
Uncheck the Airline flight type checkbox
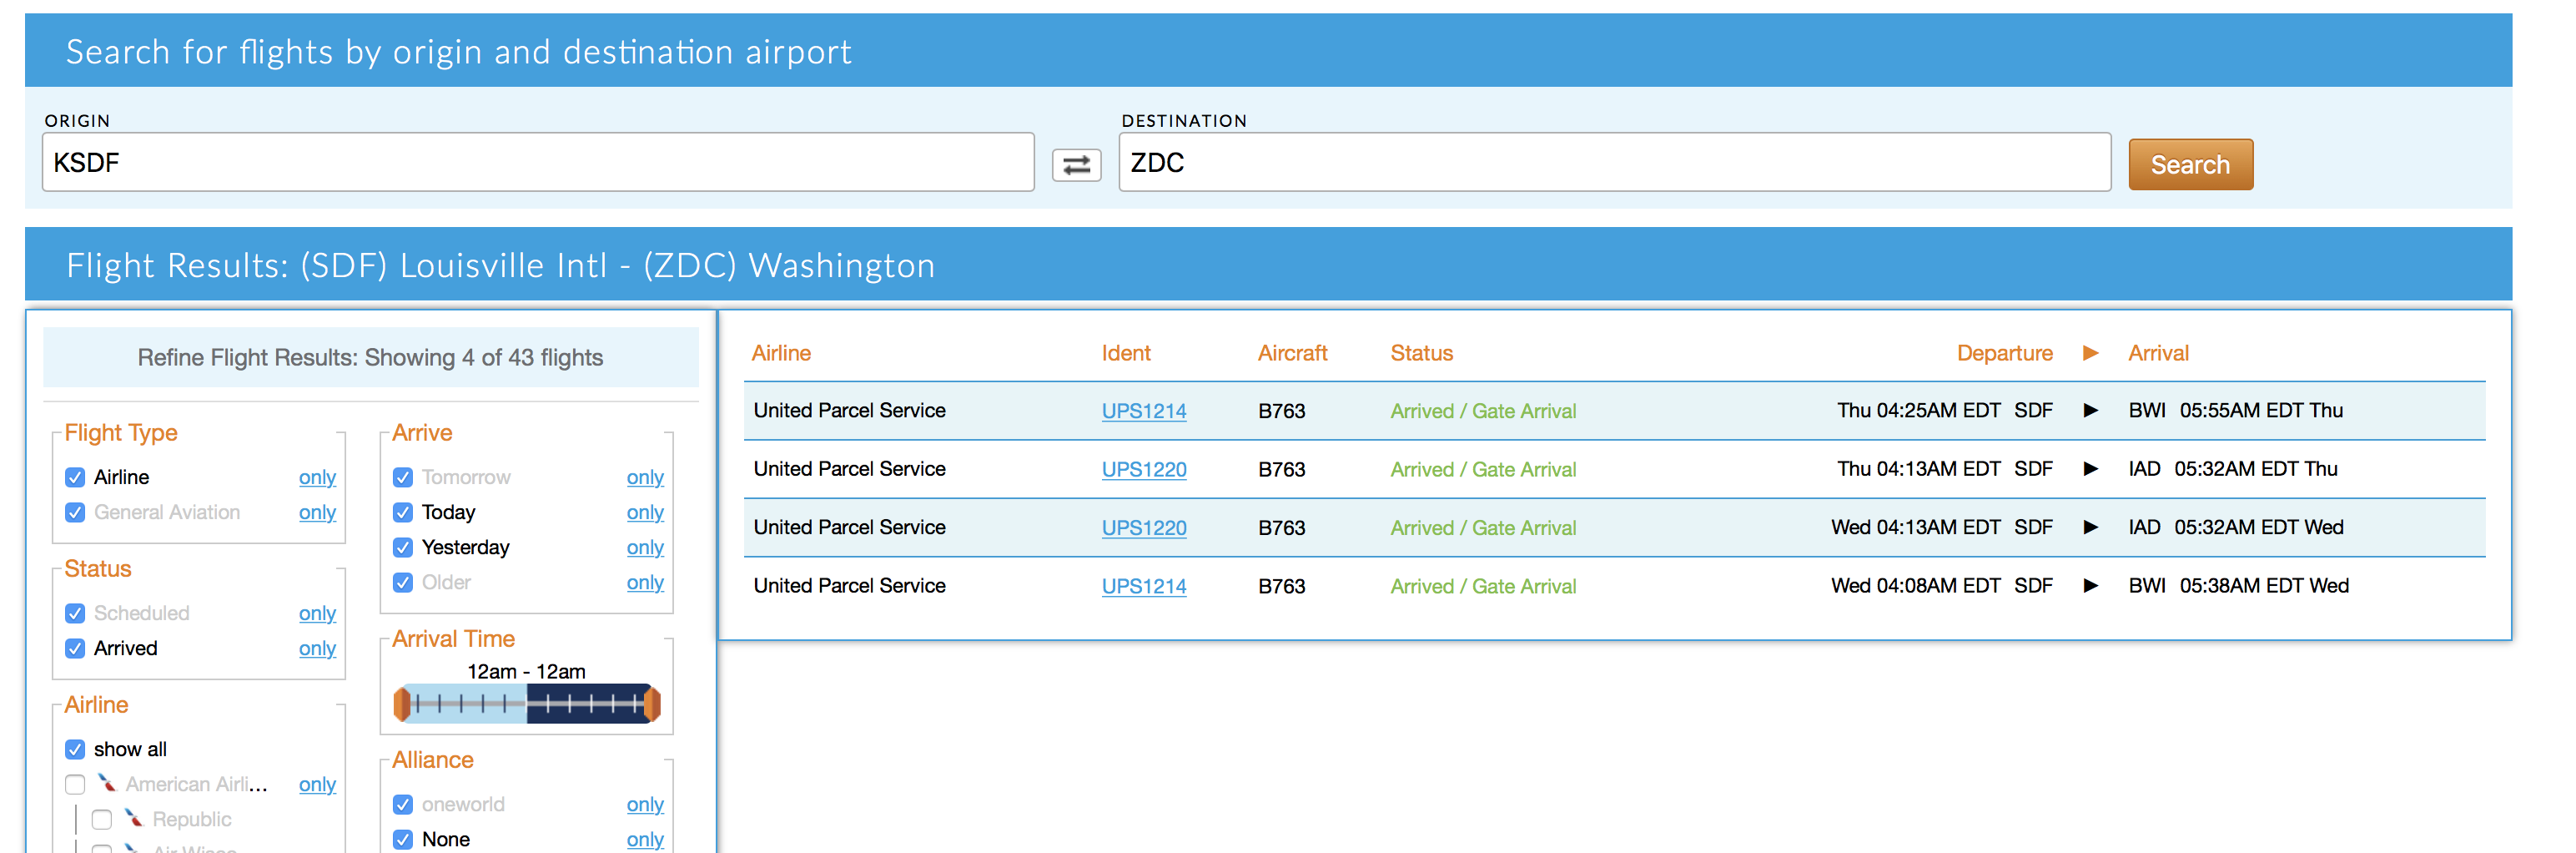75,477
